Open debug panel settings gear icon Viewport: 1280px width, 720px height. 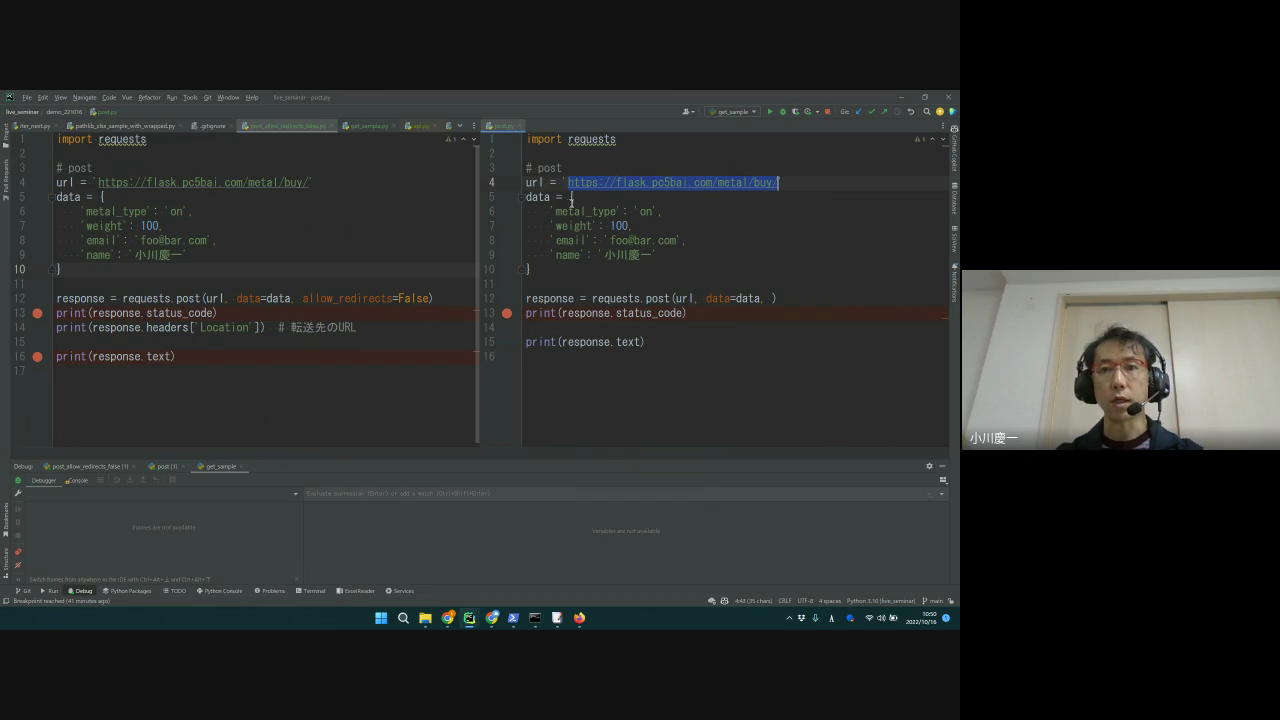(x=929, y=466)
